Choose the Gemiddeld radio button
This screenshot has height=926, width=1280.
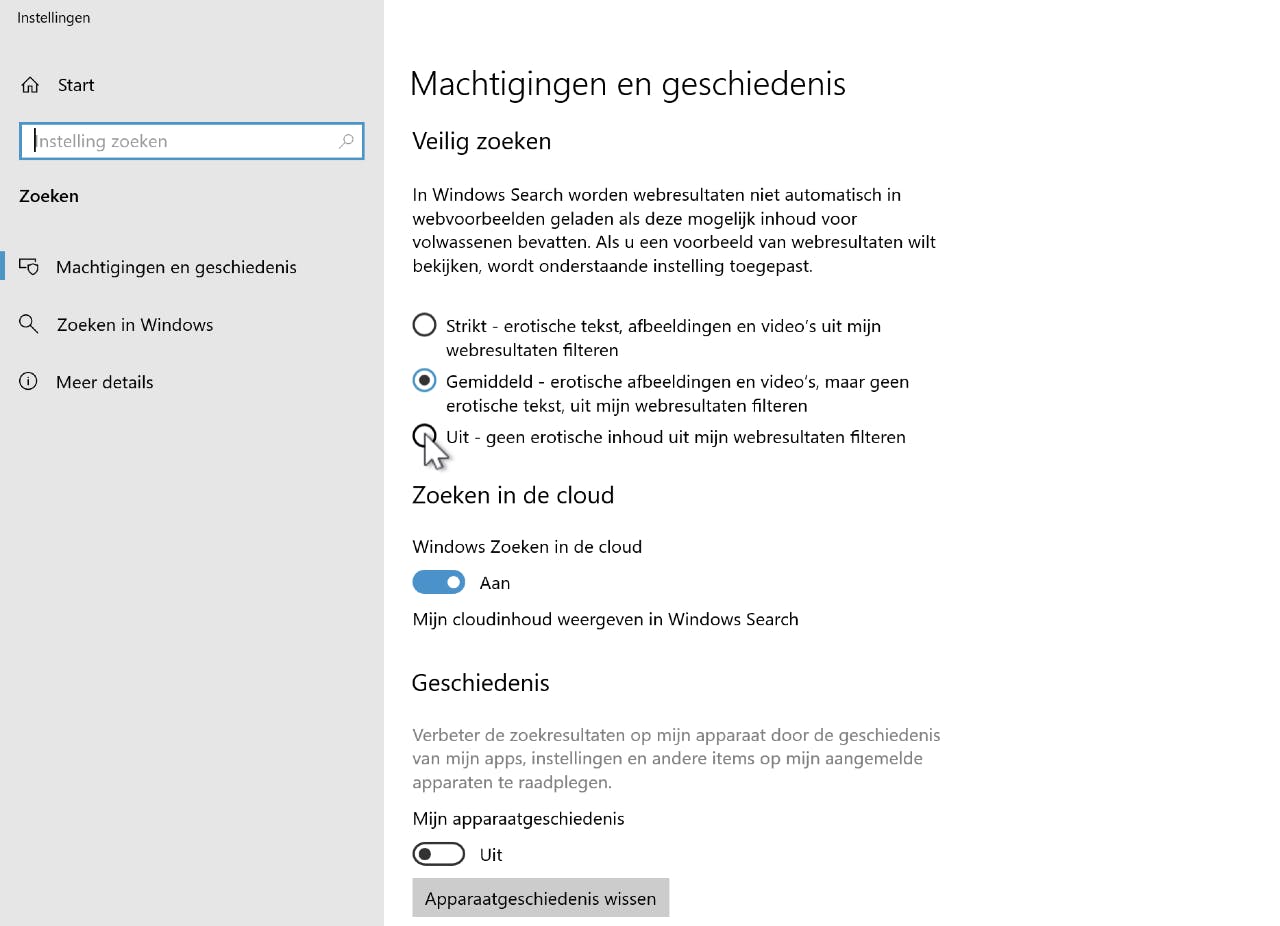coord(425,381)
